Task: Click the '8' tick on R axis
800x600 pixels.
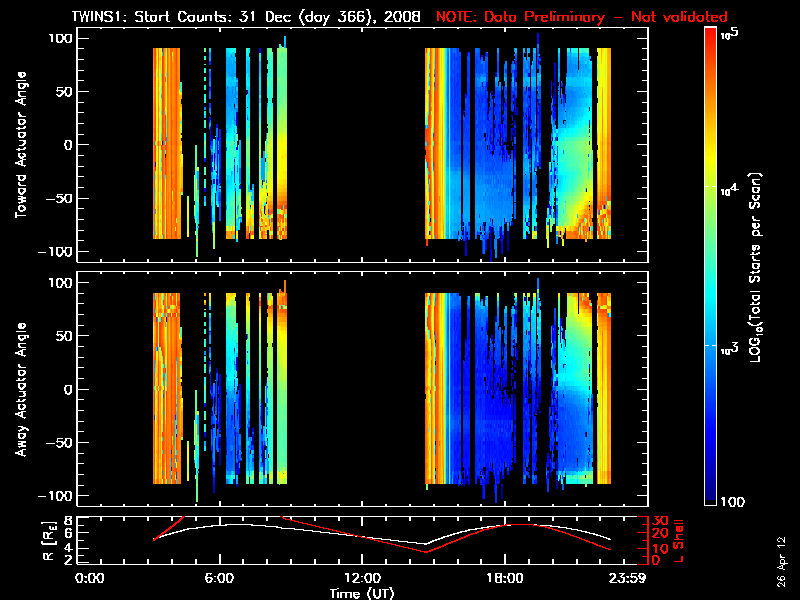Action: pyautogui.click(x=67, y=521)
